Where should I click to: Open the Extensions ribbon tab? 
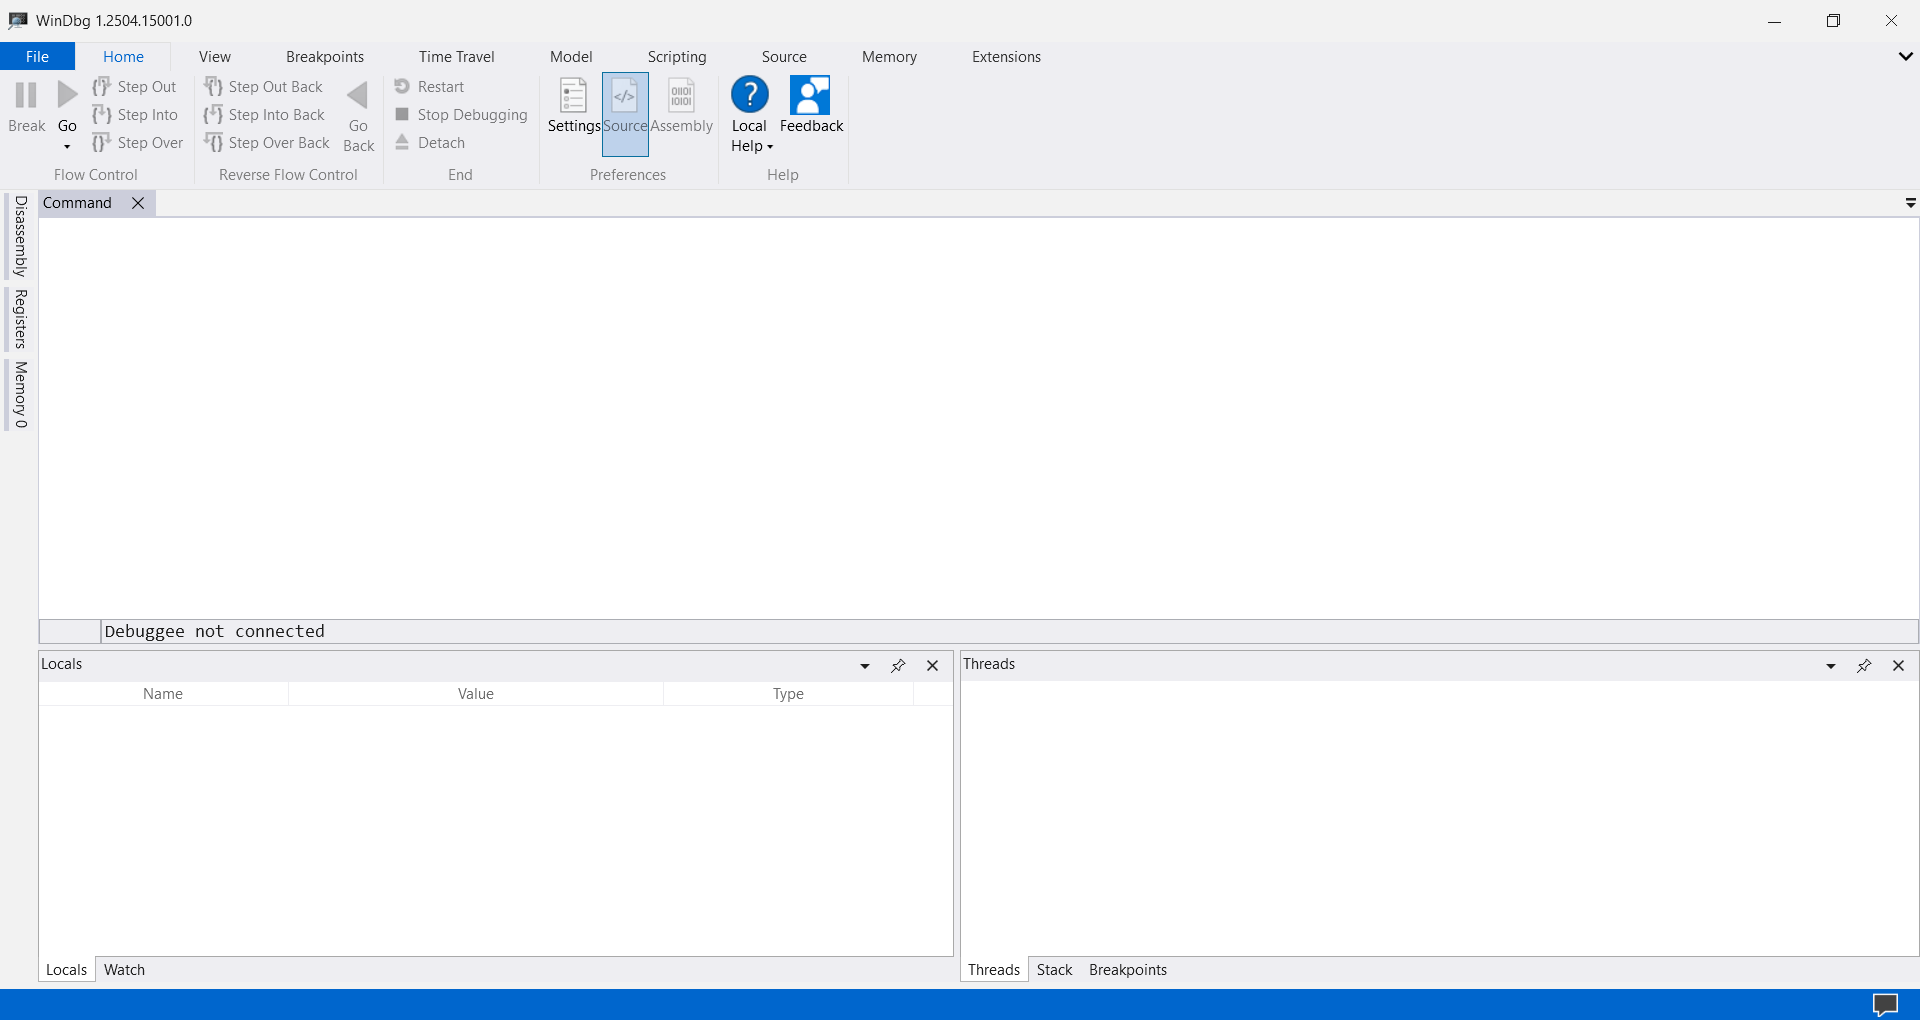point(1006,57)
